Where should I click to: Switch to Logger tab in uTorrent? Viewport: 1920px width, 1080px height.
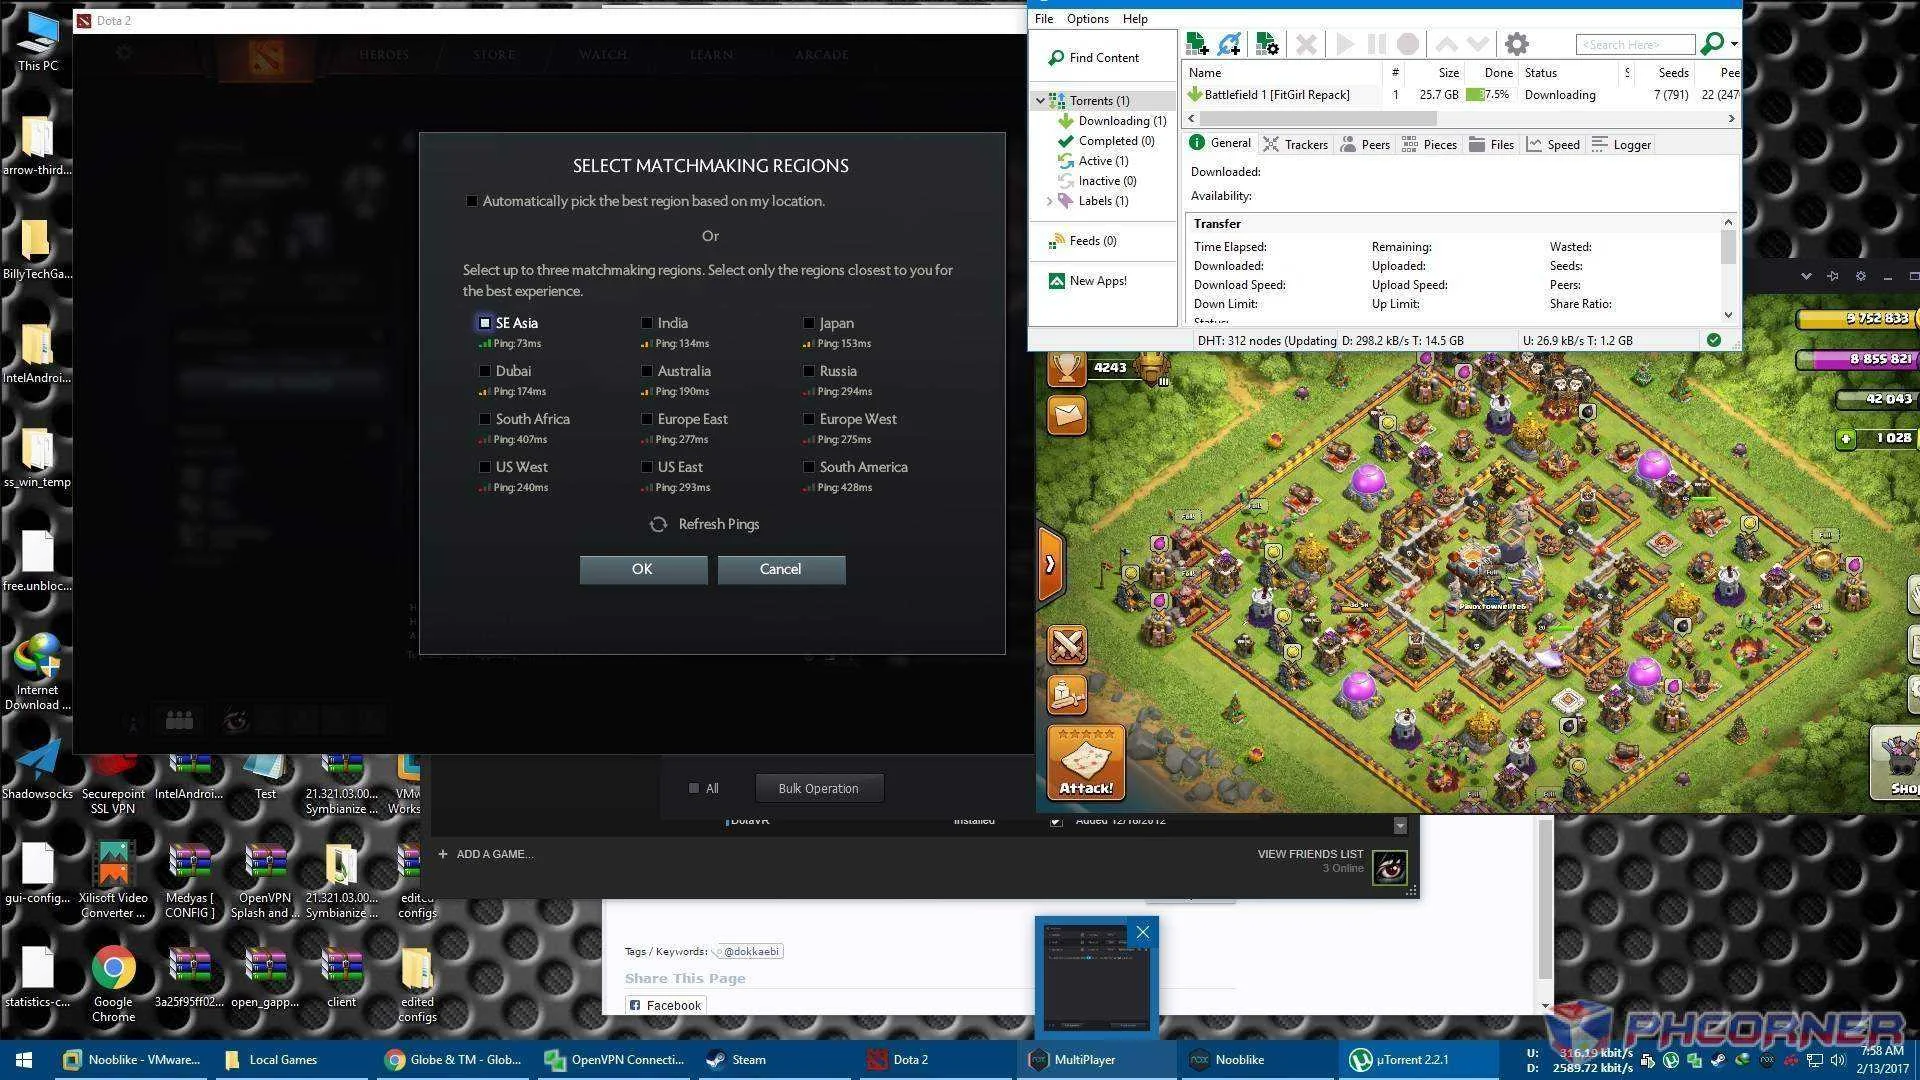(1621, 145)
